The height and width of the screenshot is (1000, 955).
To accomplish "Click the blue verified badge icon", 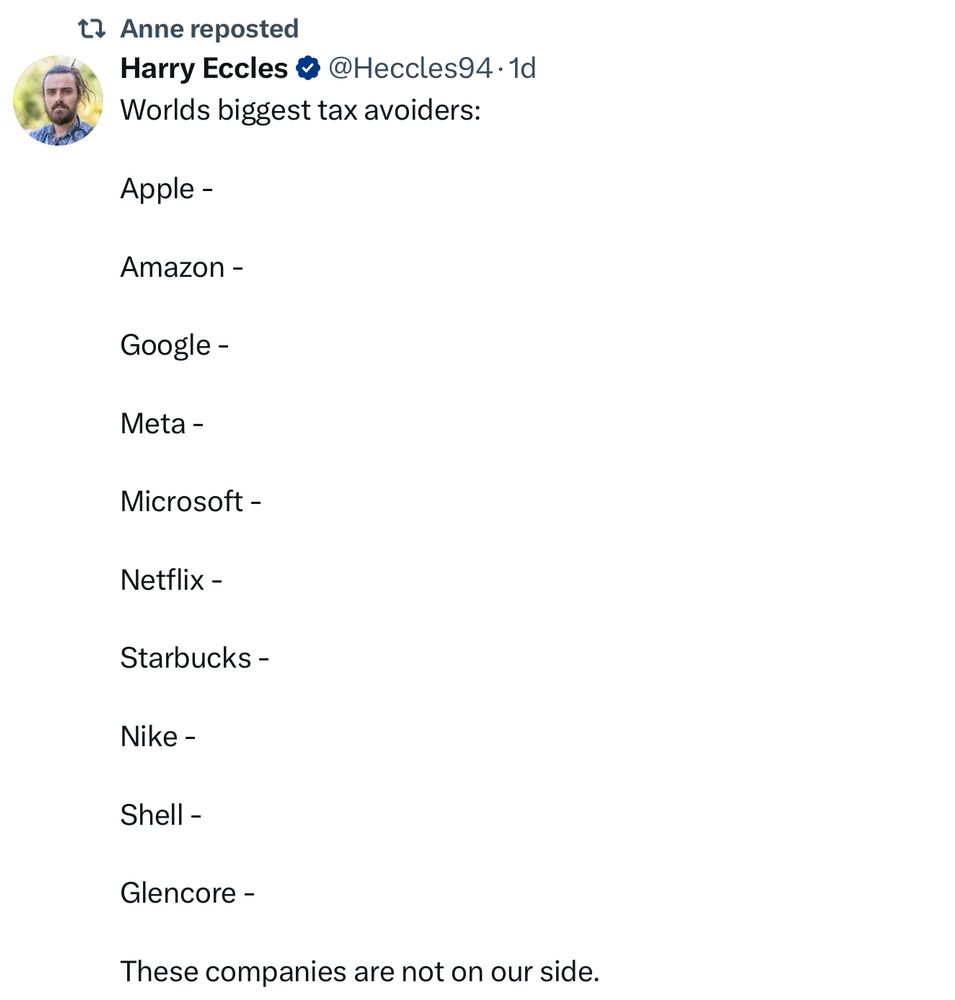I will click(x=309, y=69).
